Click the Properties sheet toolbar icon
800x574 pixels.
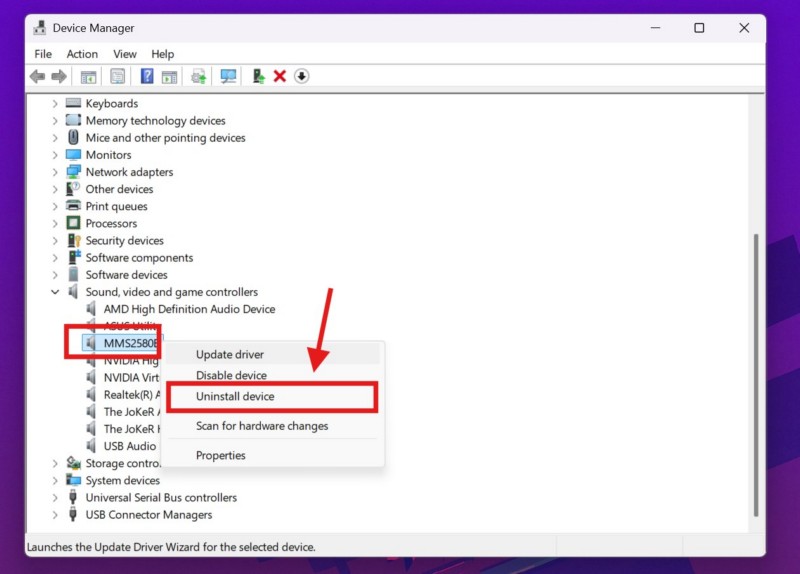tap(118, 77)
